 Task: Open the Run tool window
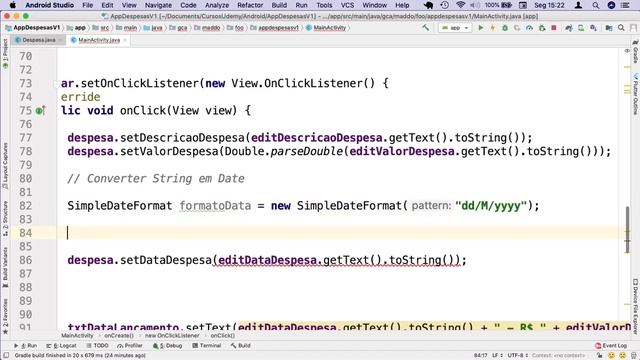(x=26, y=345)
